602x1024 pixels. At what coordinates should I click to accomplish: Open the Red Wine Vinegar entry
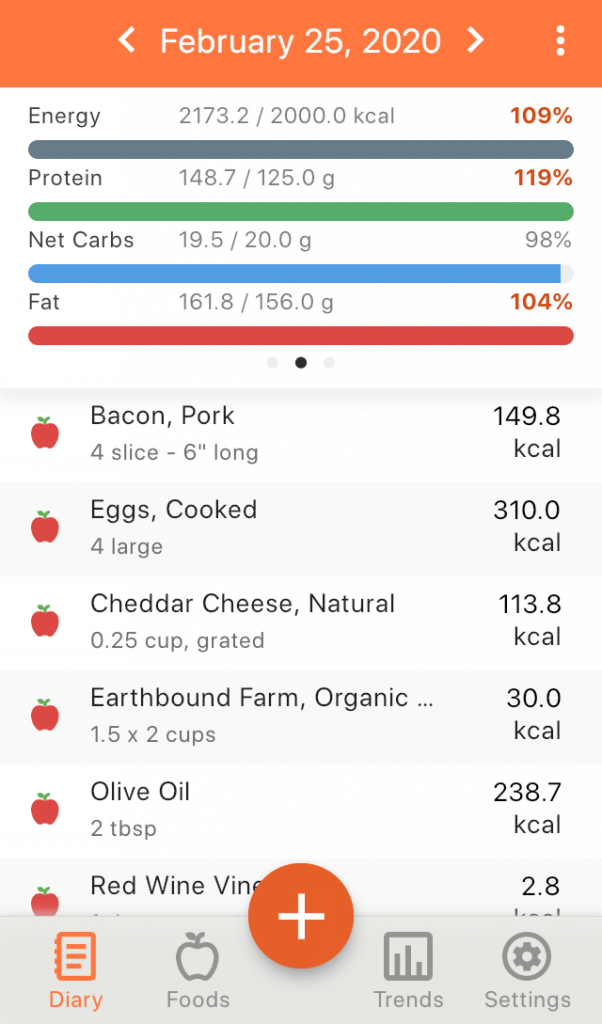[x=301, y=888]
